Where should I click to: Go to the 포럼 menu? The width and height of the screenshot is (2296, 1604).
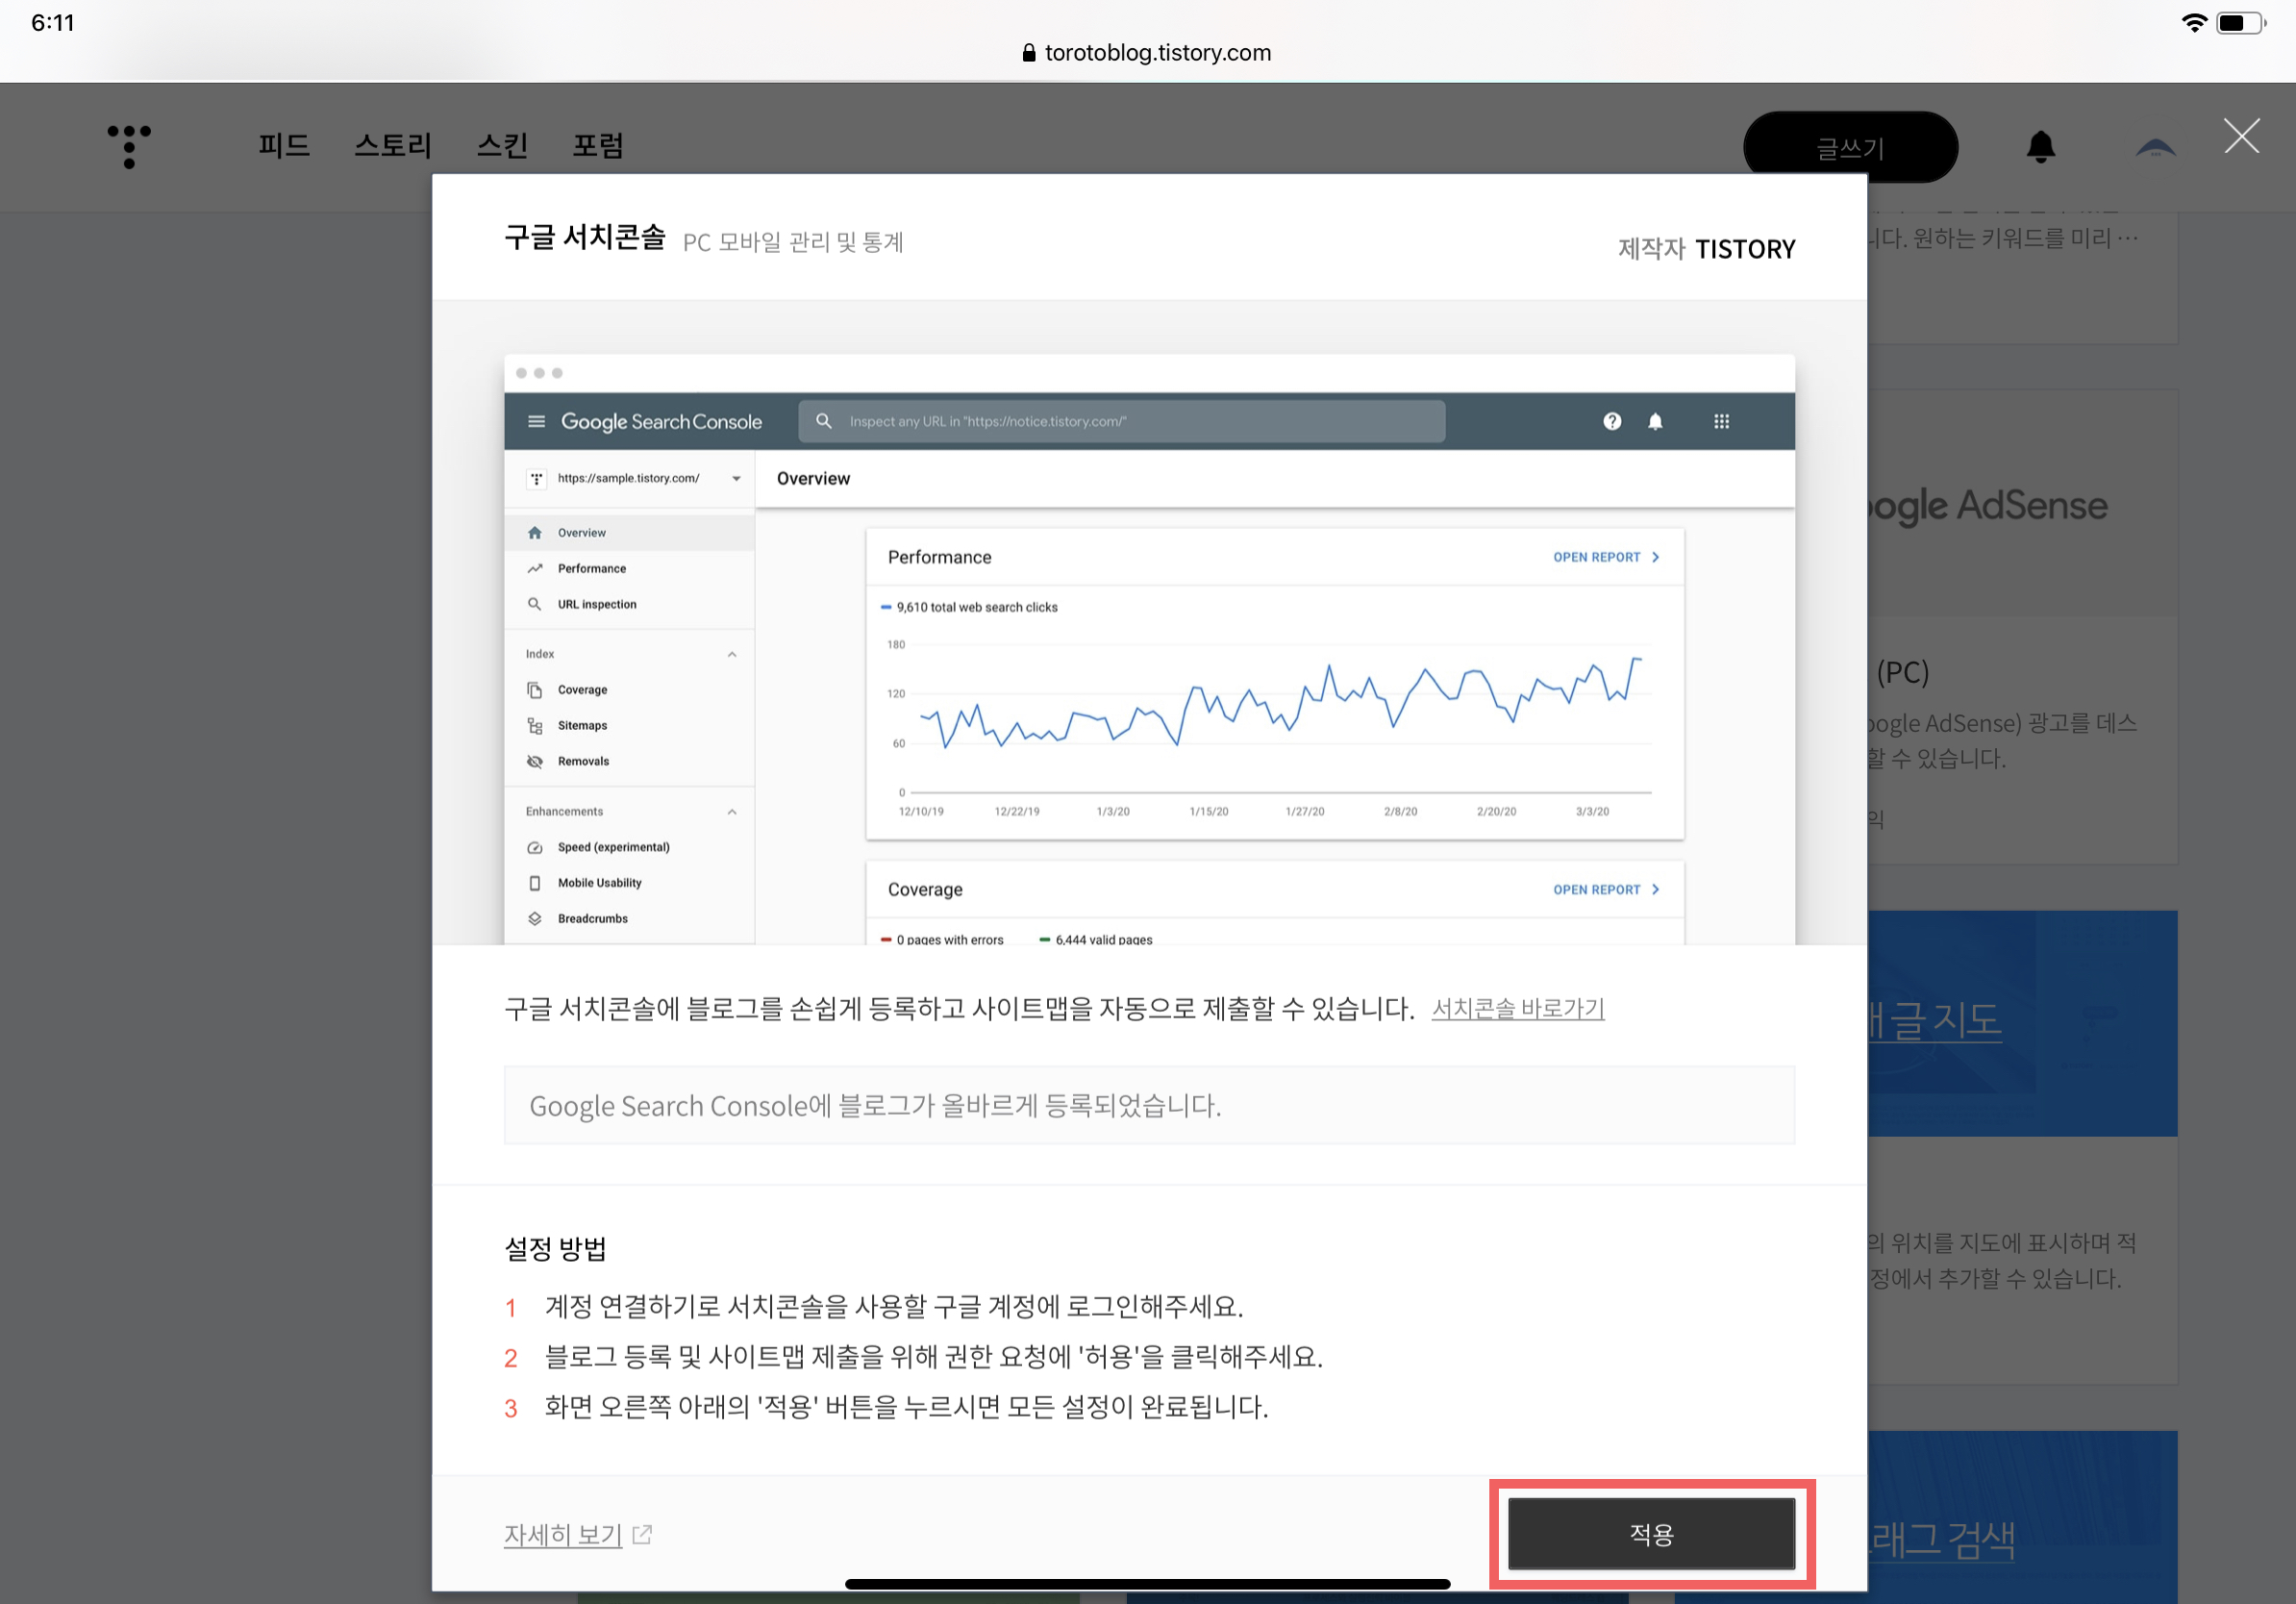[x=597, y=146]
